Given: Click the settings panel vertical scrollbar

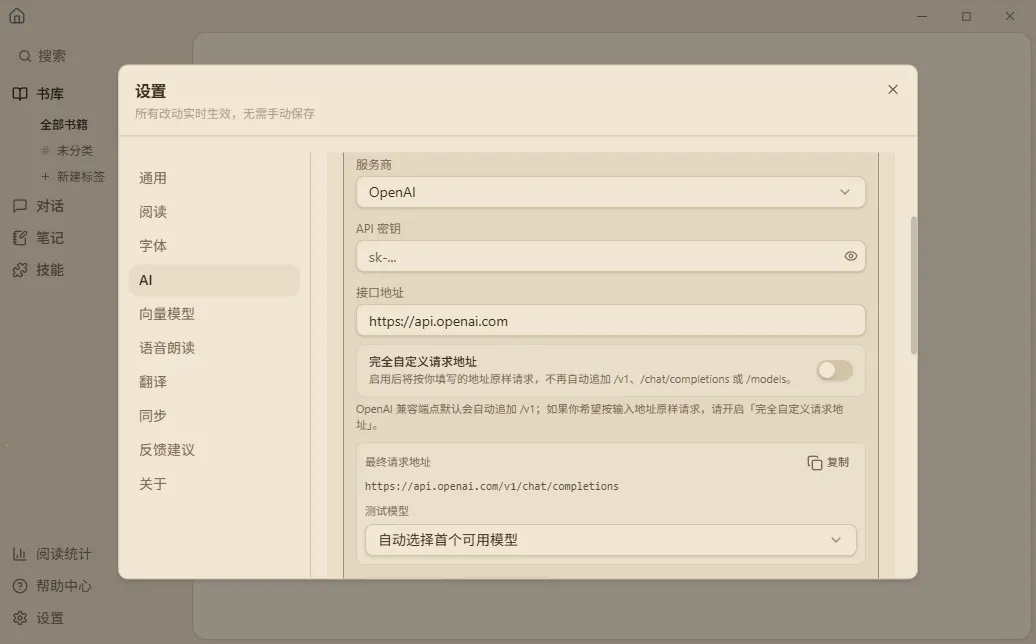Looking at the screenshot, I should [914, 285].
